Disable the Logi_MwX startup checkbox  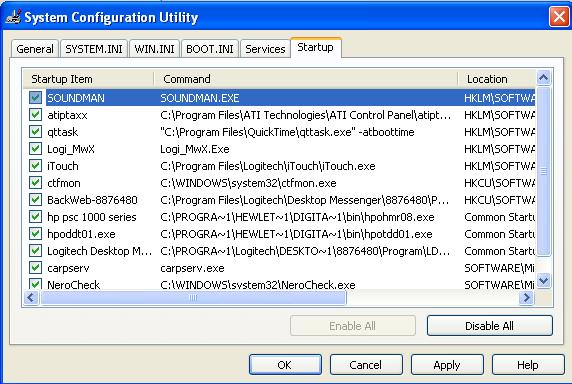(35, 149)
